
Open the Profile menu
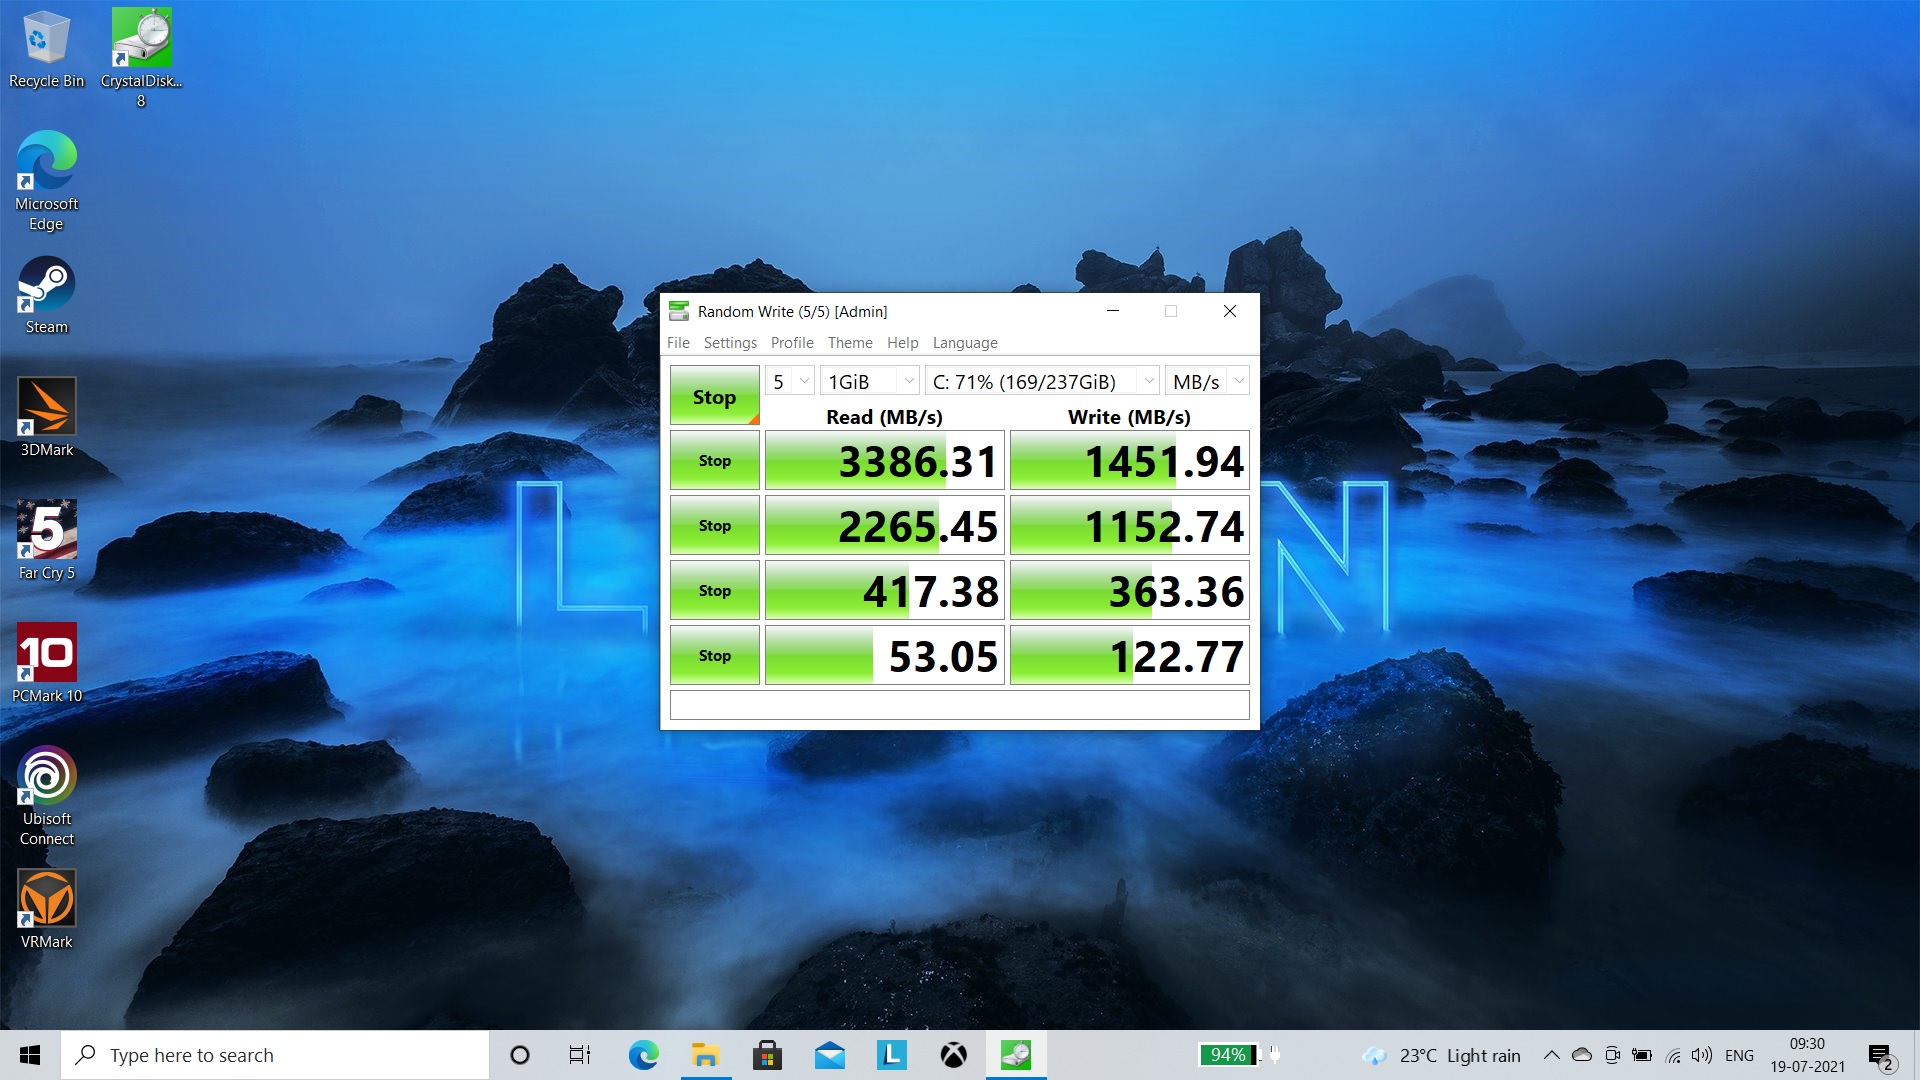(x=791, y=342)
